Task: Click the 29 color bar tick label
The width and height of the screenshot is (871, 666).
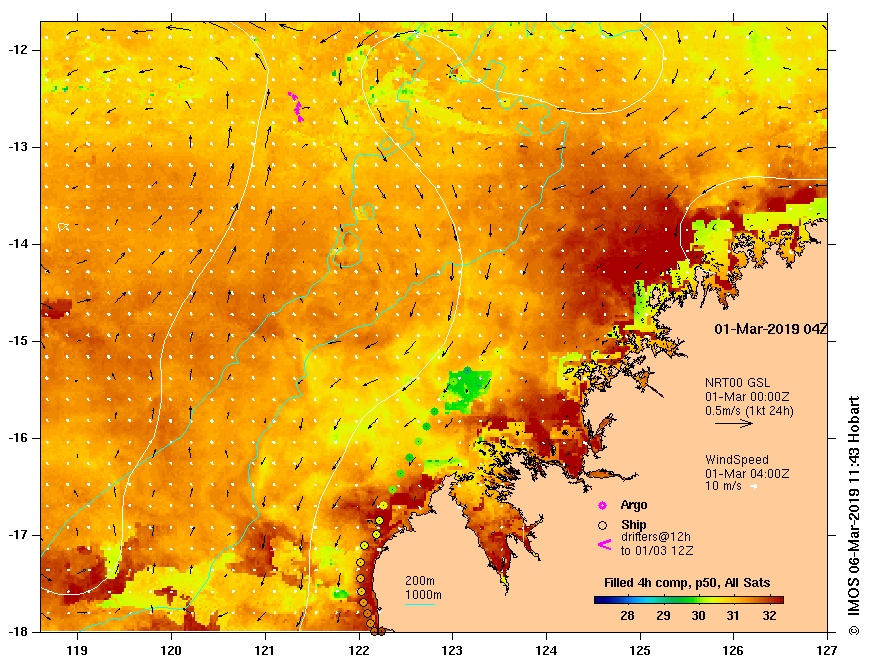Action: coord(663,615)
